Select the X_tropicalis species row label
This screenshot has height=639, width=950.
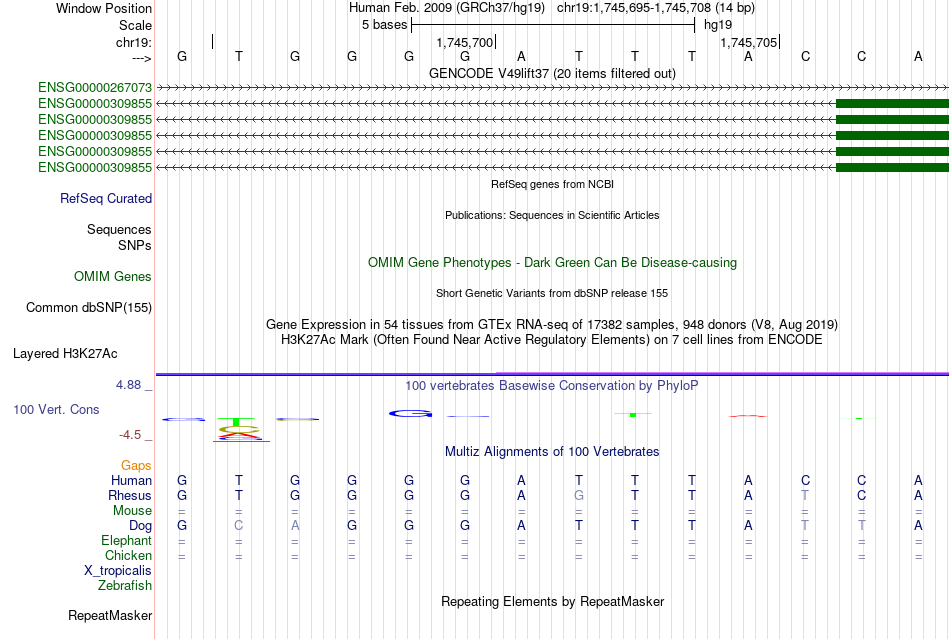118,571
